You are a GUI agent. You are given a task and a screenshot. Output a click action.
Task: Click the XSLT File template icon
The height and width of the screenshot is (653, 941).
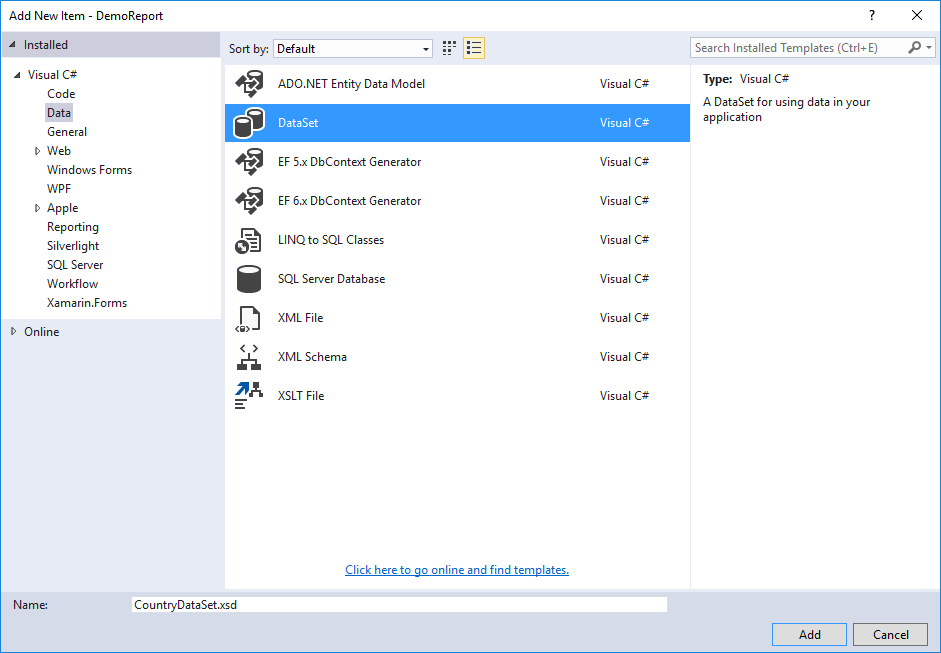249,395
